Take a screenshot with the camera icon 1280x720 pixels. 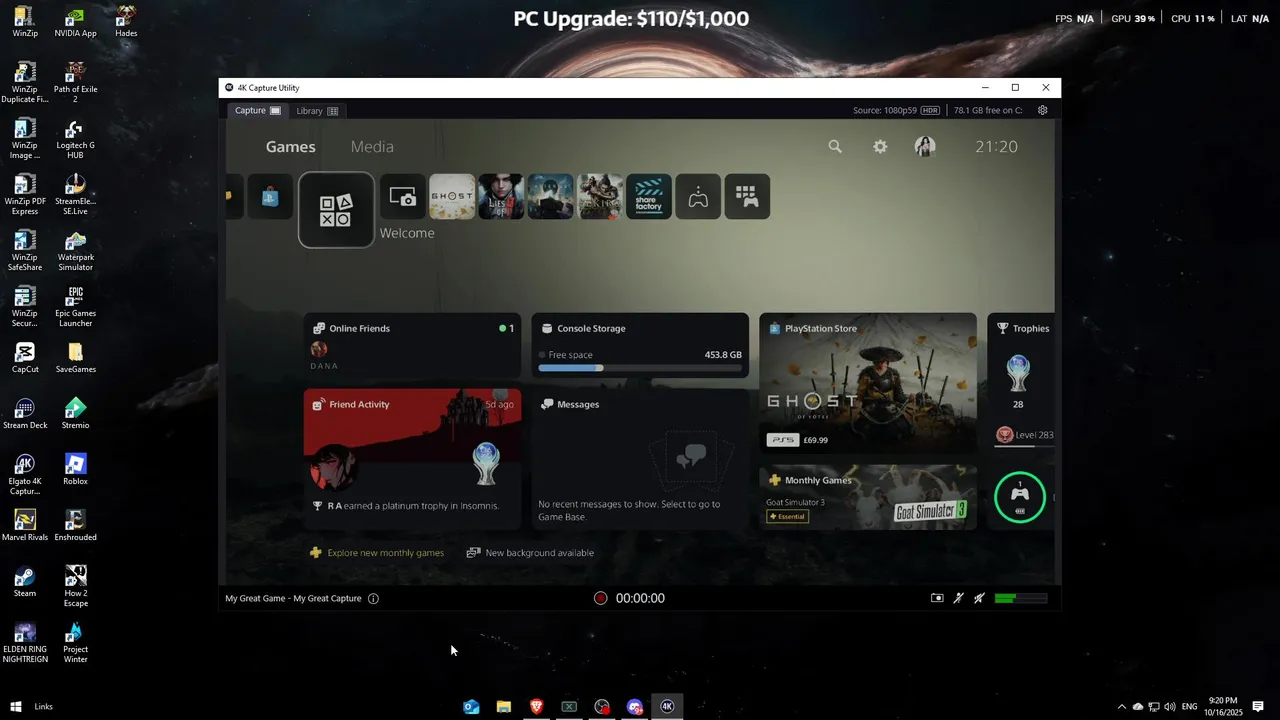point(937,598)
